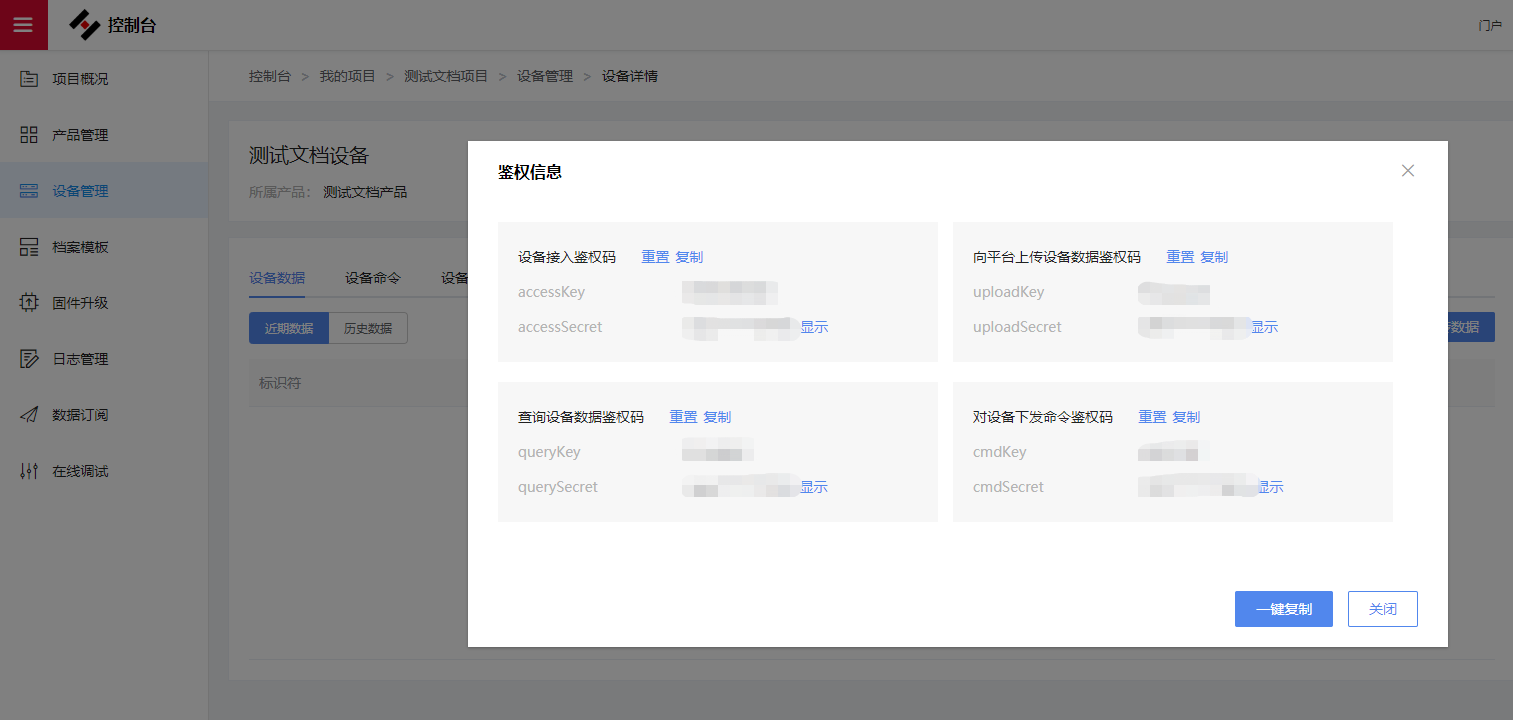The height and width of the screenshot is (720, 1513).
Task: Open 在线调试 in the sidebar
Action: (80, 471)
